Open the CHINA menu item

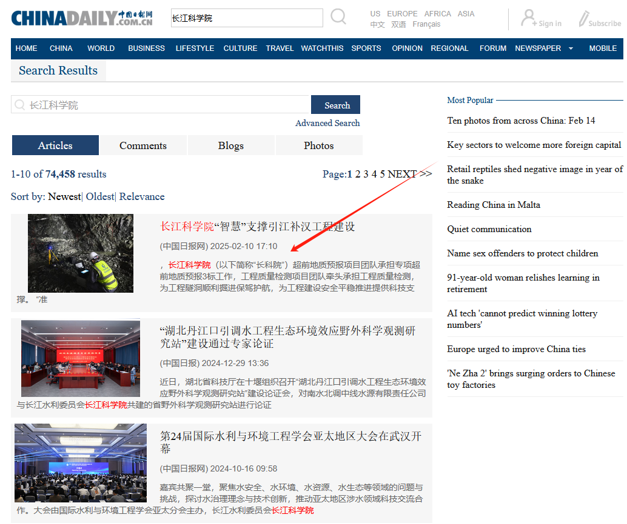tap(61, 48)
